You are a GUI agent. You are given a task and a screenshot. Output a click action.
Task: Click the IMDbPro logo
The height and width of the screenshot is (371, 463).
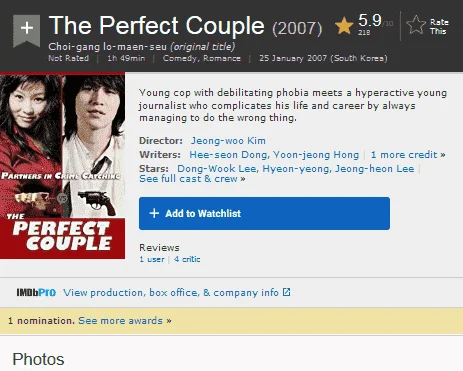tap(36, 293)
